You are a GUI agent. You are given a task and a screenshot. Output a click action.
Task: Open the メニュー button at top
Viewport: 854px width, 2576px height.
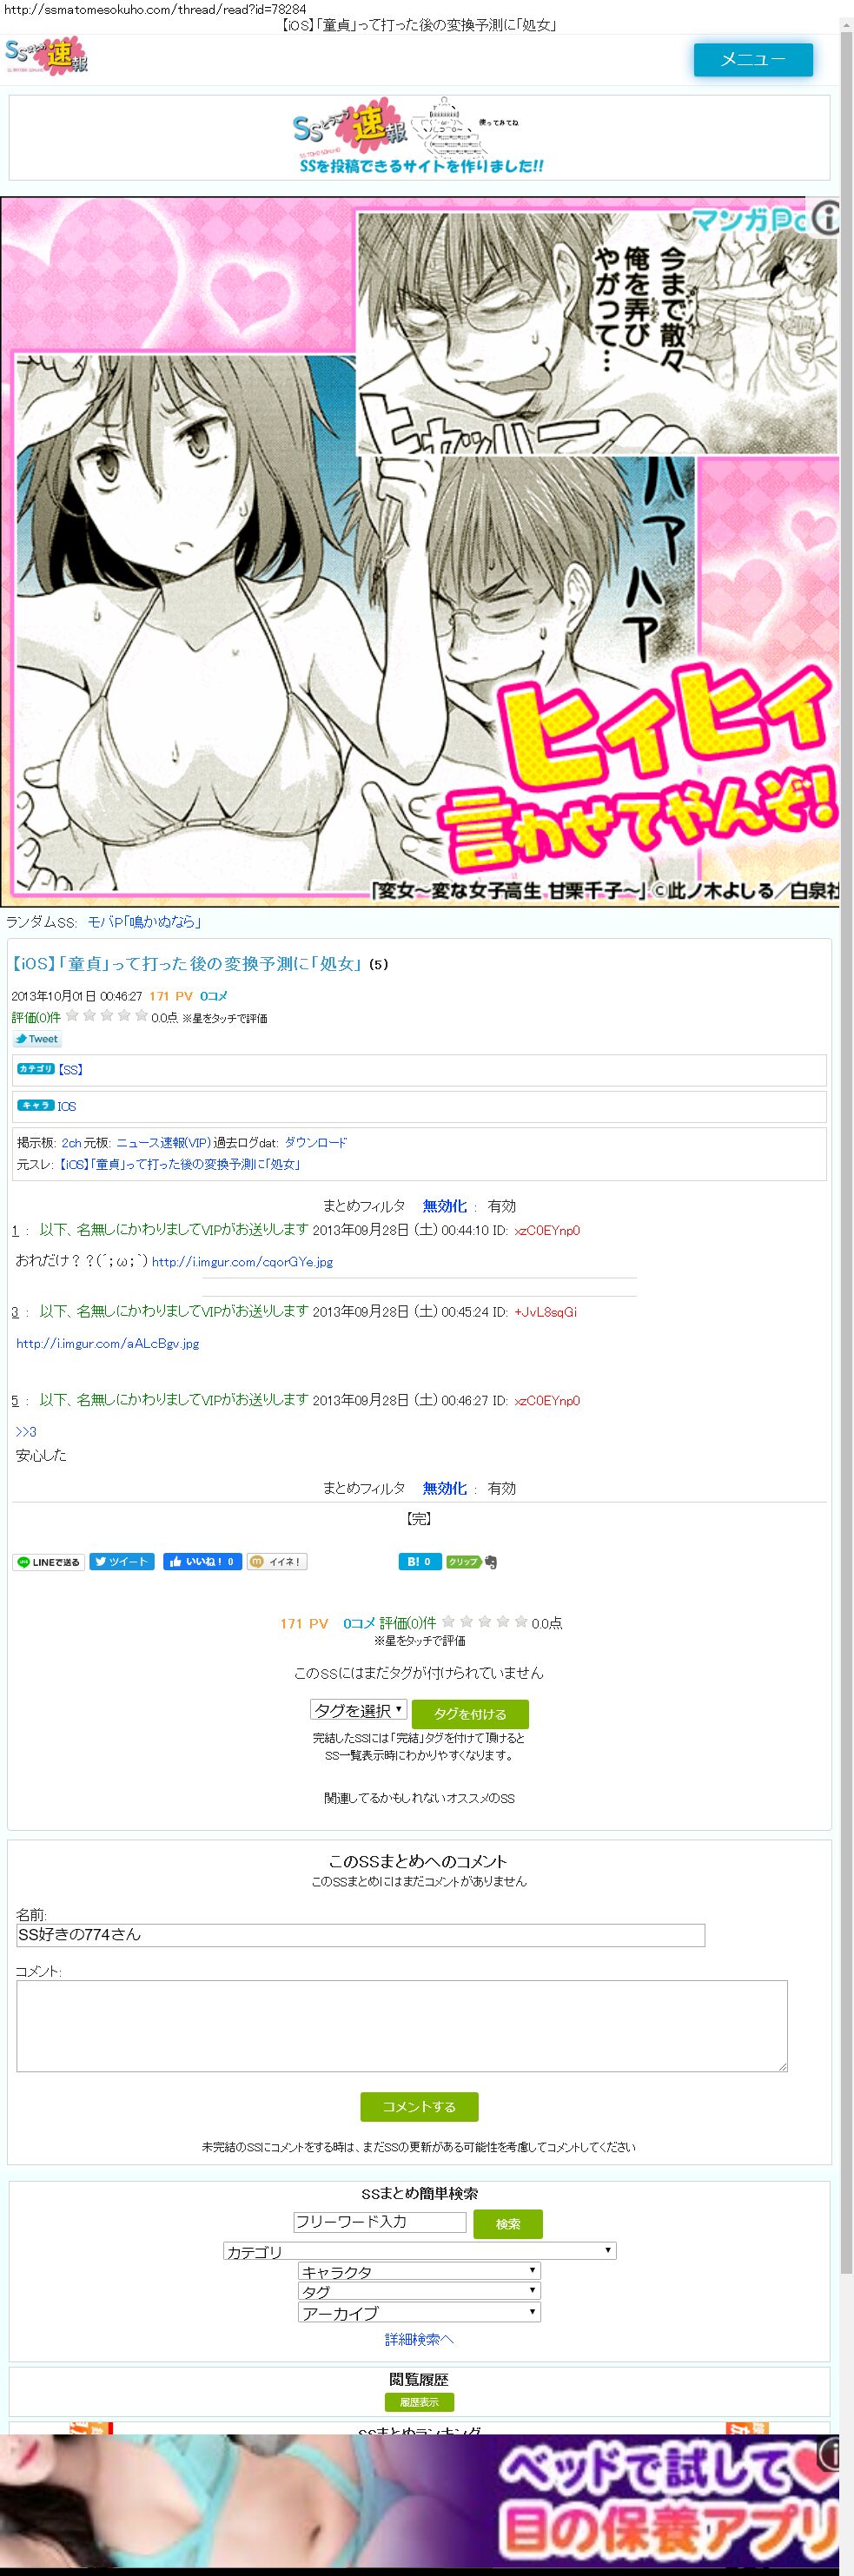pos(753,59)
